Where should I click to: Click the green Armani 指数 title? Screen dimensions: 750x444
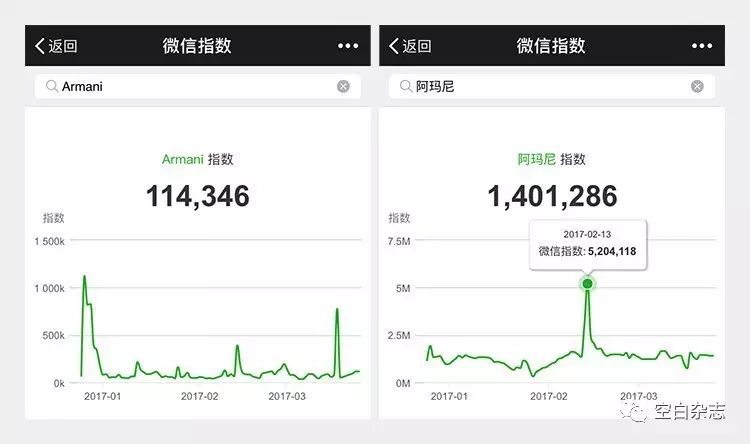pos(198,159)
